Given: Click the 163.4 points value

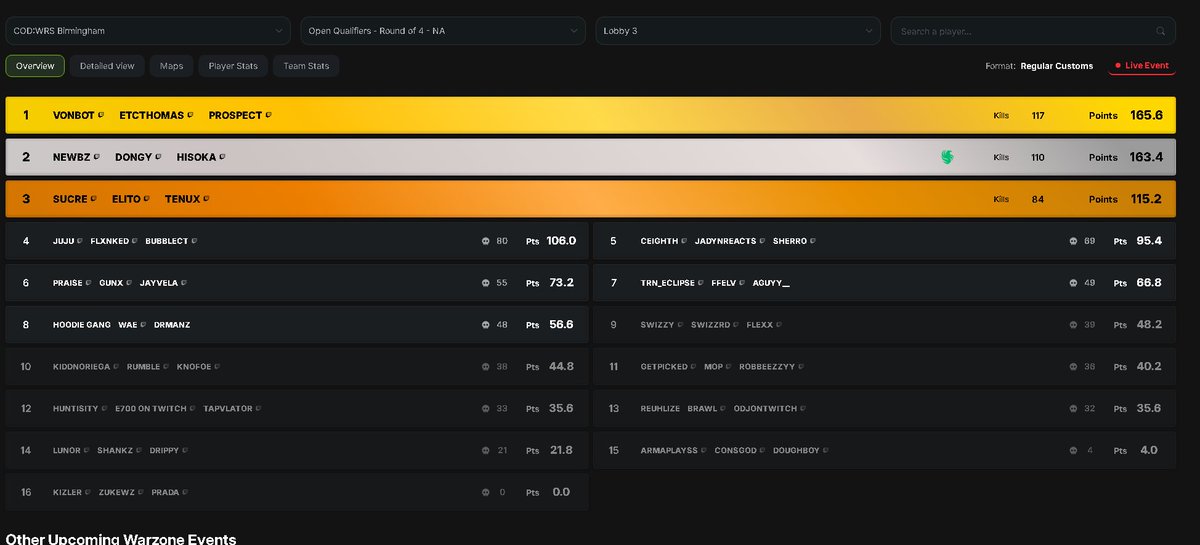Looking at the screenshot, I should (x=1146, y=157).
